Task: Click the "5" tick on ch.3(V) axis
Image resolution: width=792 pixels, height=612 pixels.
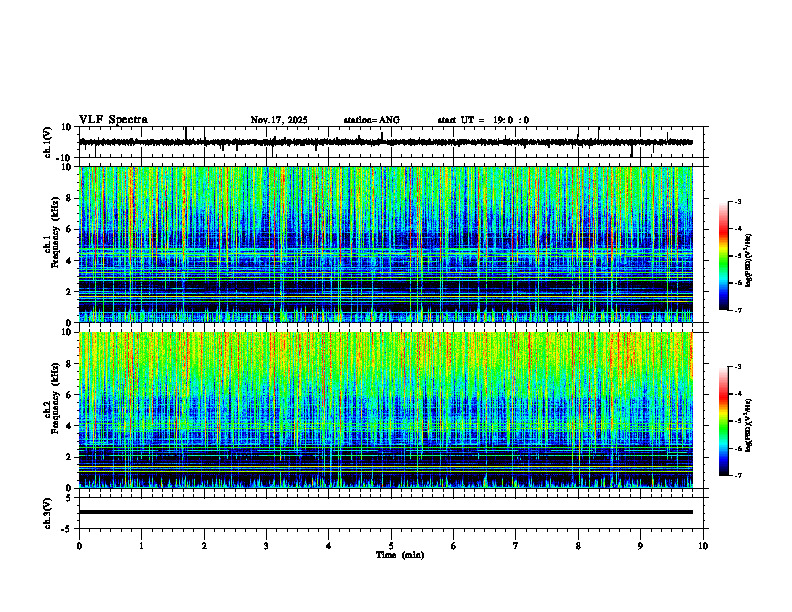Action: tap(69, 497)
